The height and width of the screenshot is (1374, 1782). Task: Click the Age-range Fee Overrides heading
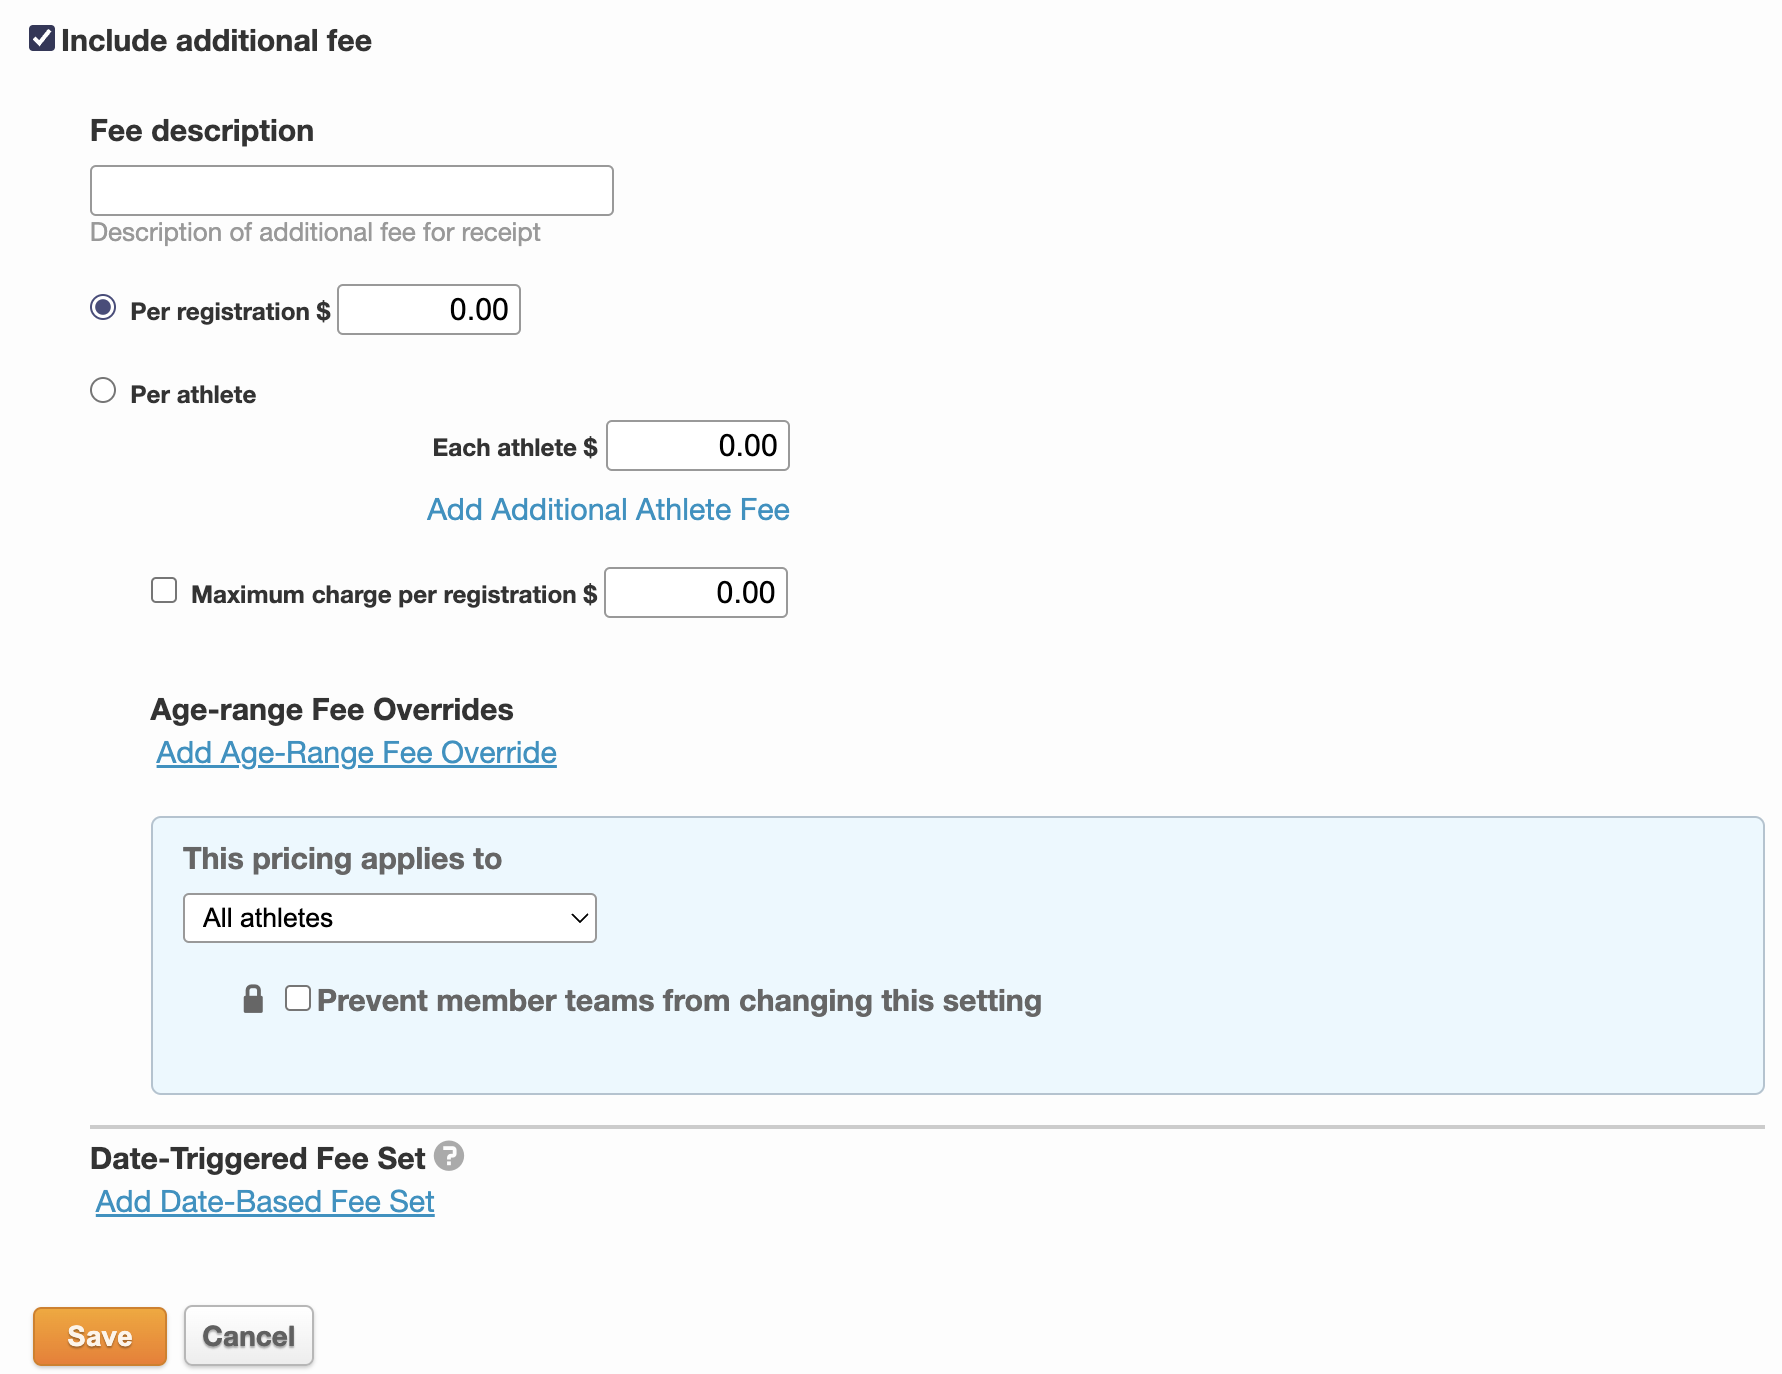pos(331,710)
